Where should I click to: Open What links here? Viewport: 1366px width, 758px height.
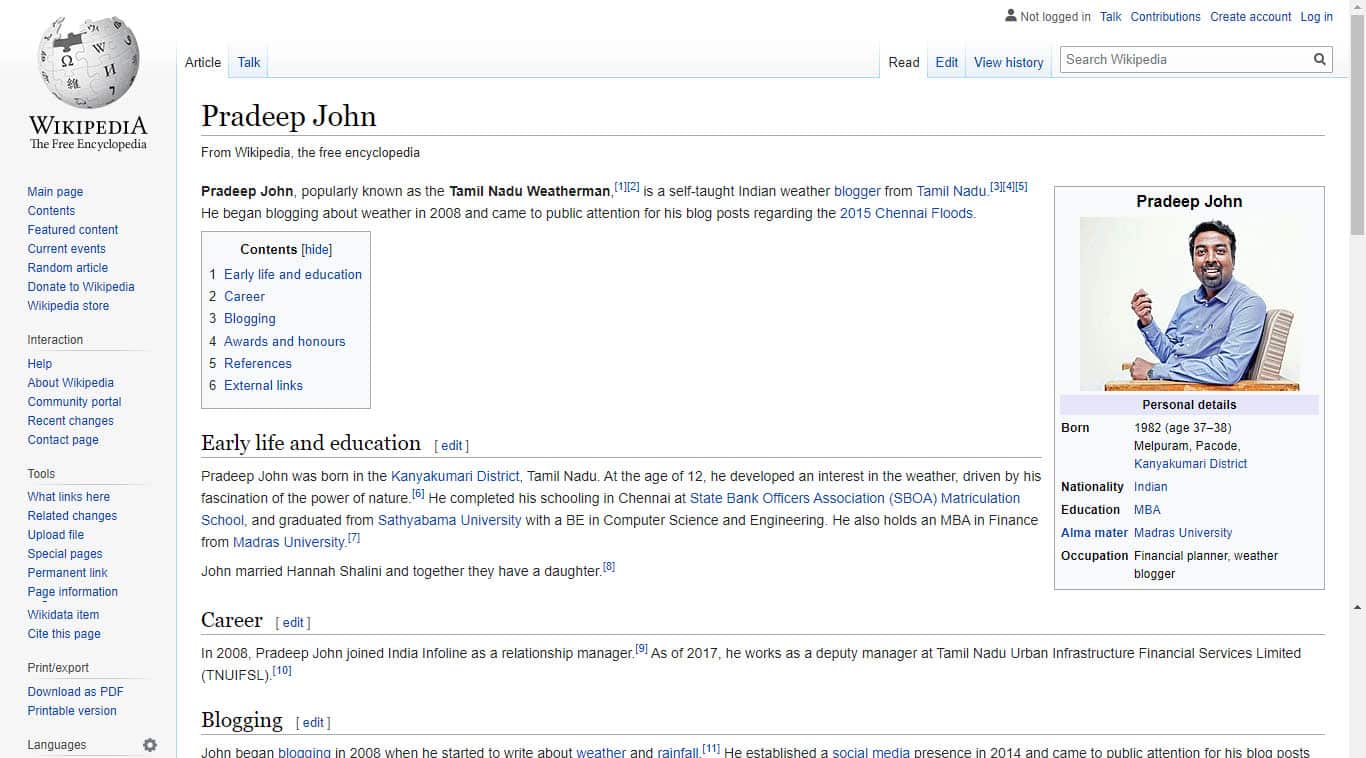click(x=69, y=497)
